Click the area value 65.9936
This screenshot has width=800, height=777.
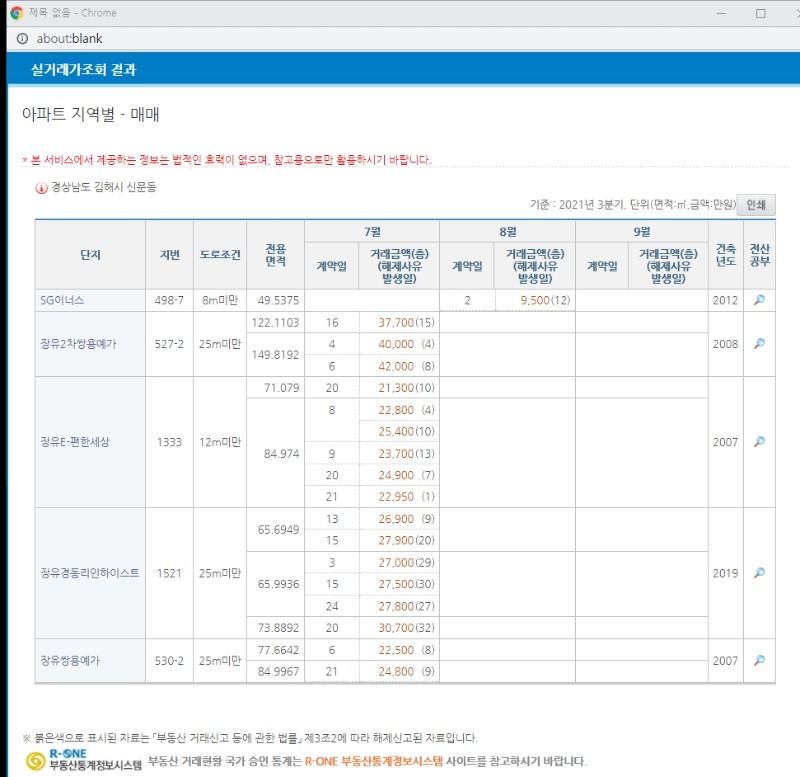pyautogui.click(x=278, y=584)
